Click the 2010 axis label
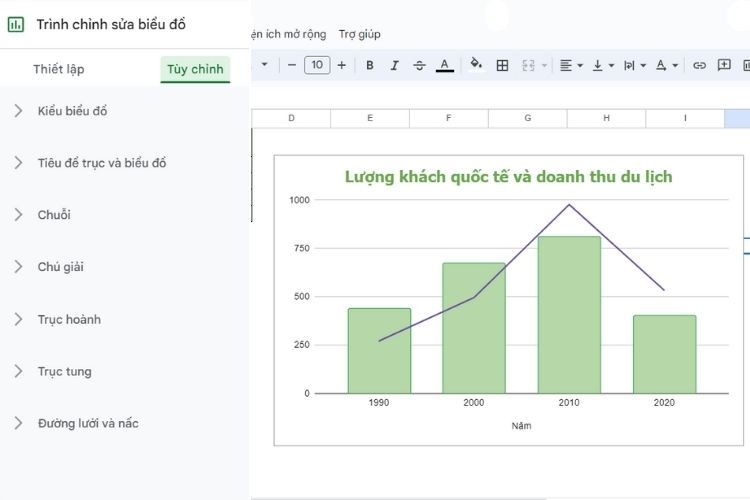Viewport: 750px width, 500px height. coord(569,403)
